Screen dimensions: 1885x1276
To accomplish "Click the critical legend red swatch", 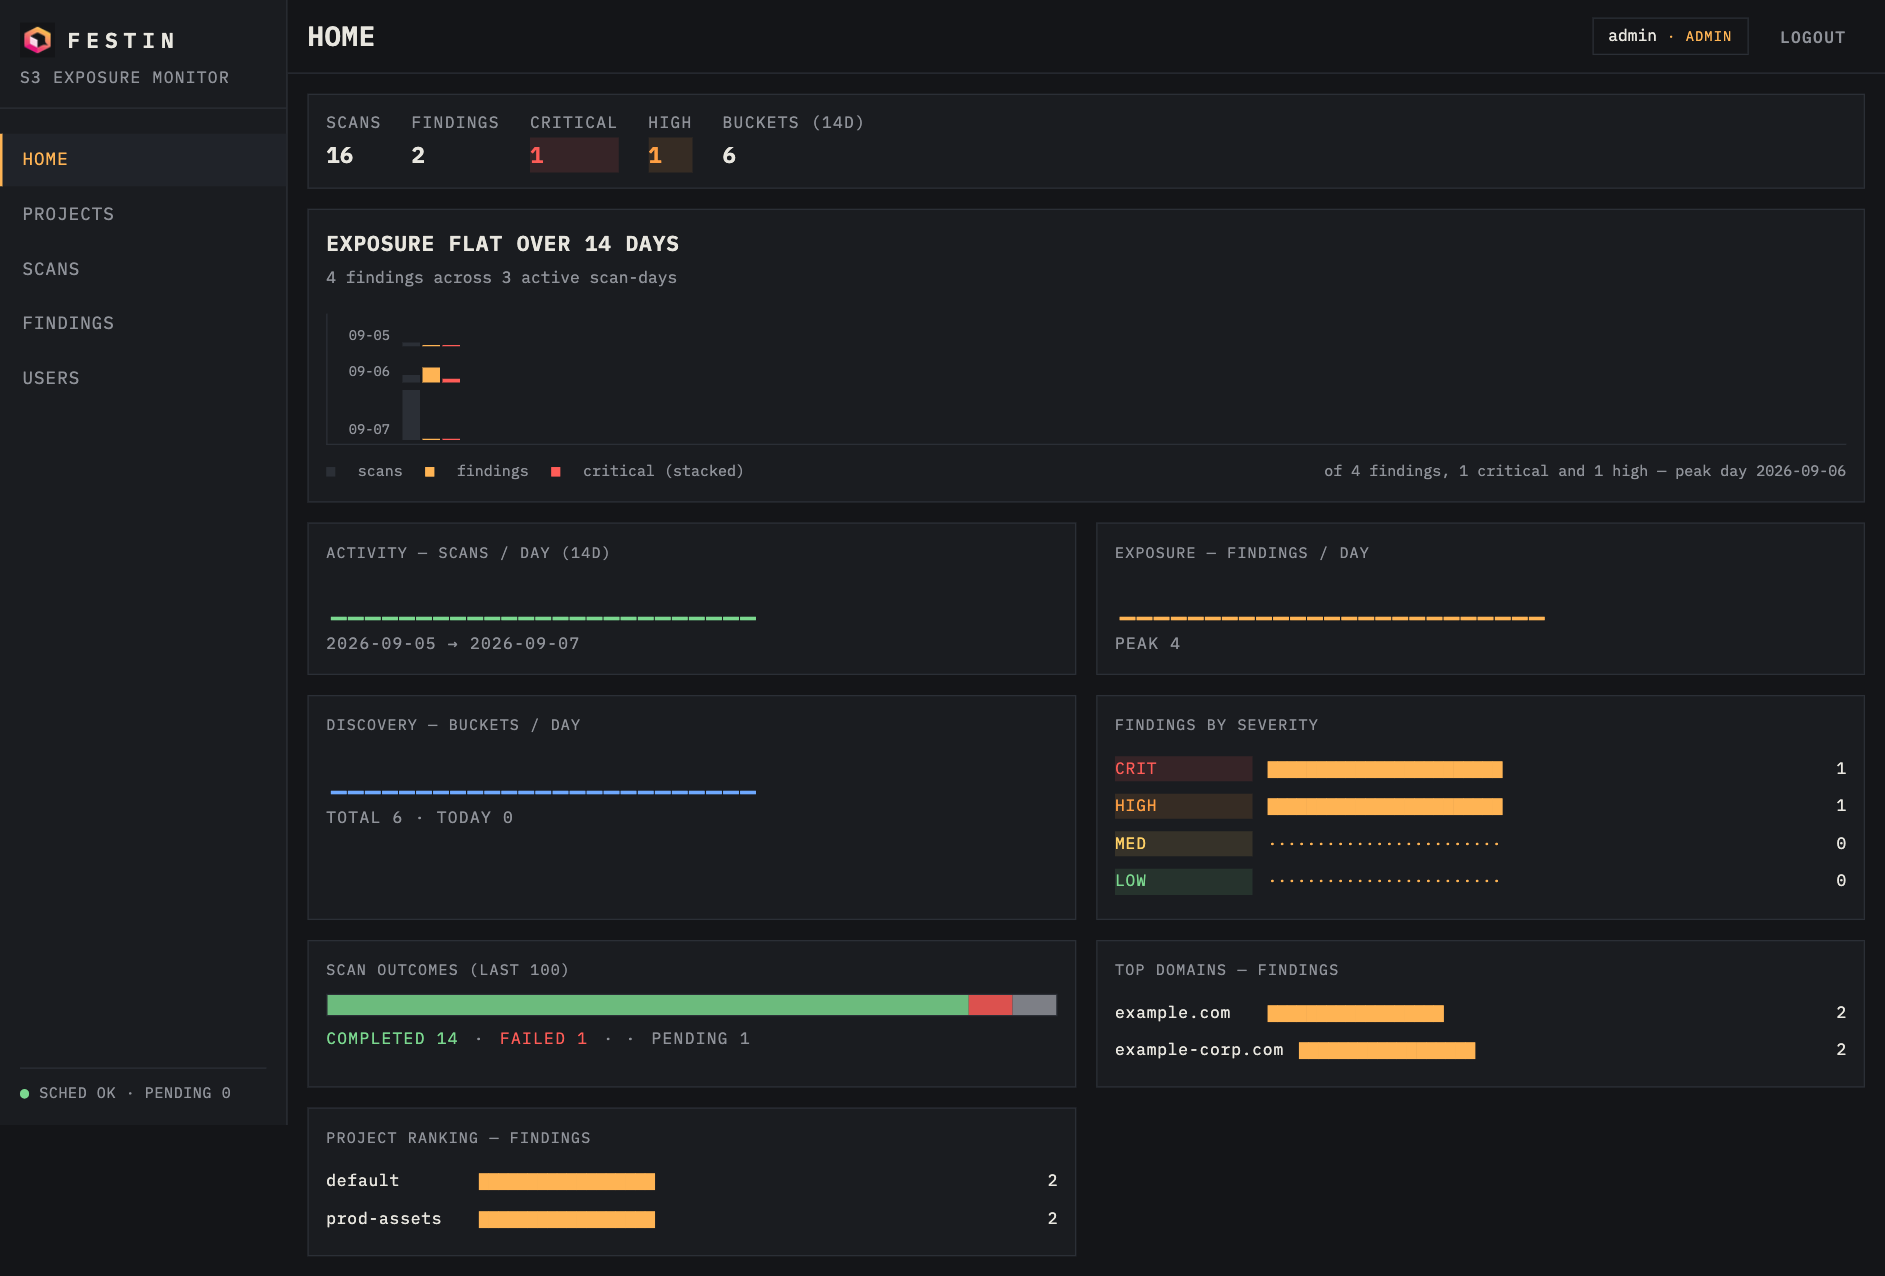I will (556, 472).
